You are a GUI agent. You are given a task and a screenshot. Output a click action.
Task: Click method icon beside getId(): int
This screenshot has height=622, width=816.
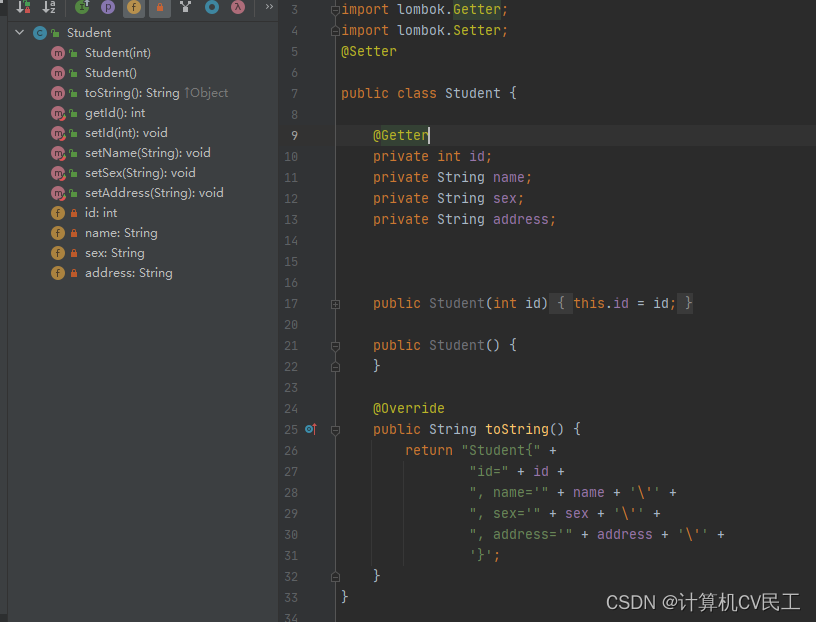(58, 113)
